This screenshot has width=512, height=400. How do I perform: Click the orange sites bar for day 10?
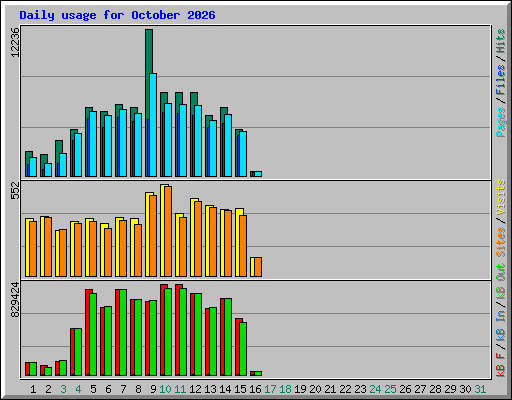(168, 231)
